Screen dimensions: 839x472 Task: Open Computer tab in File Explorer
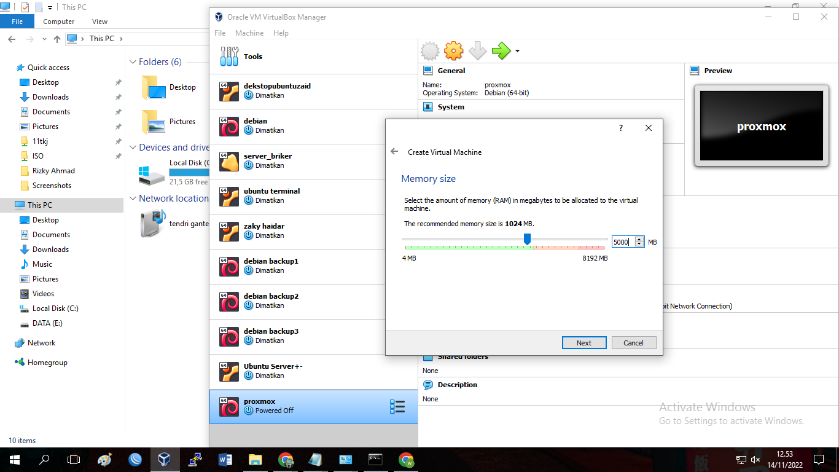58,21
